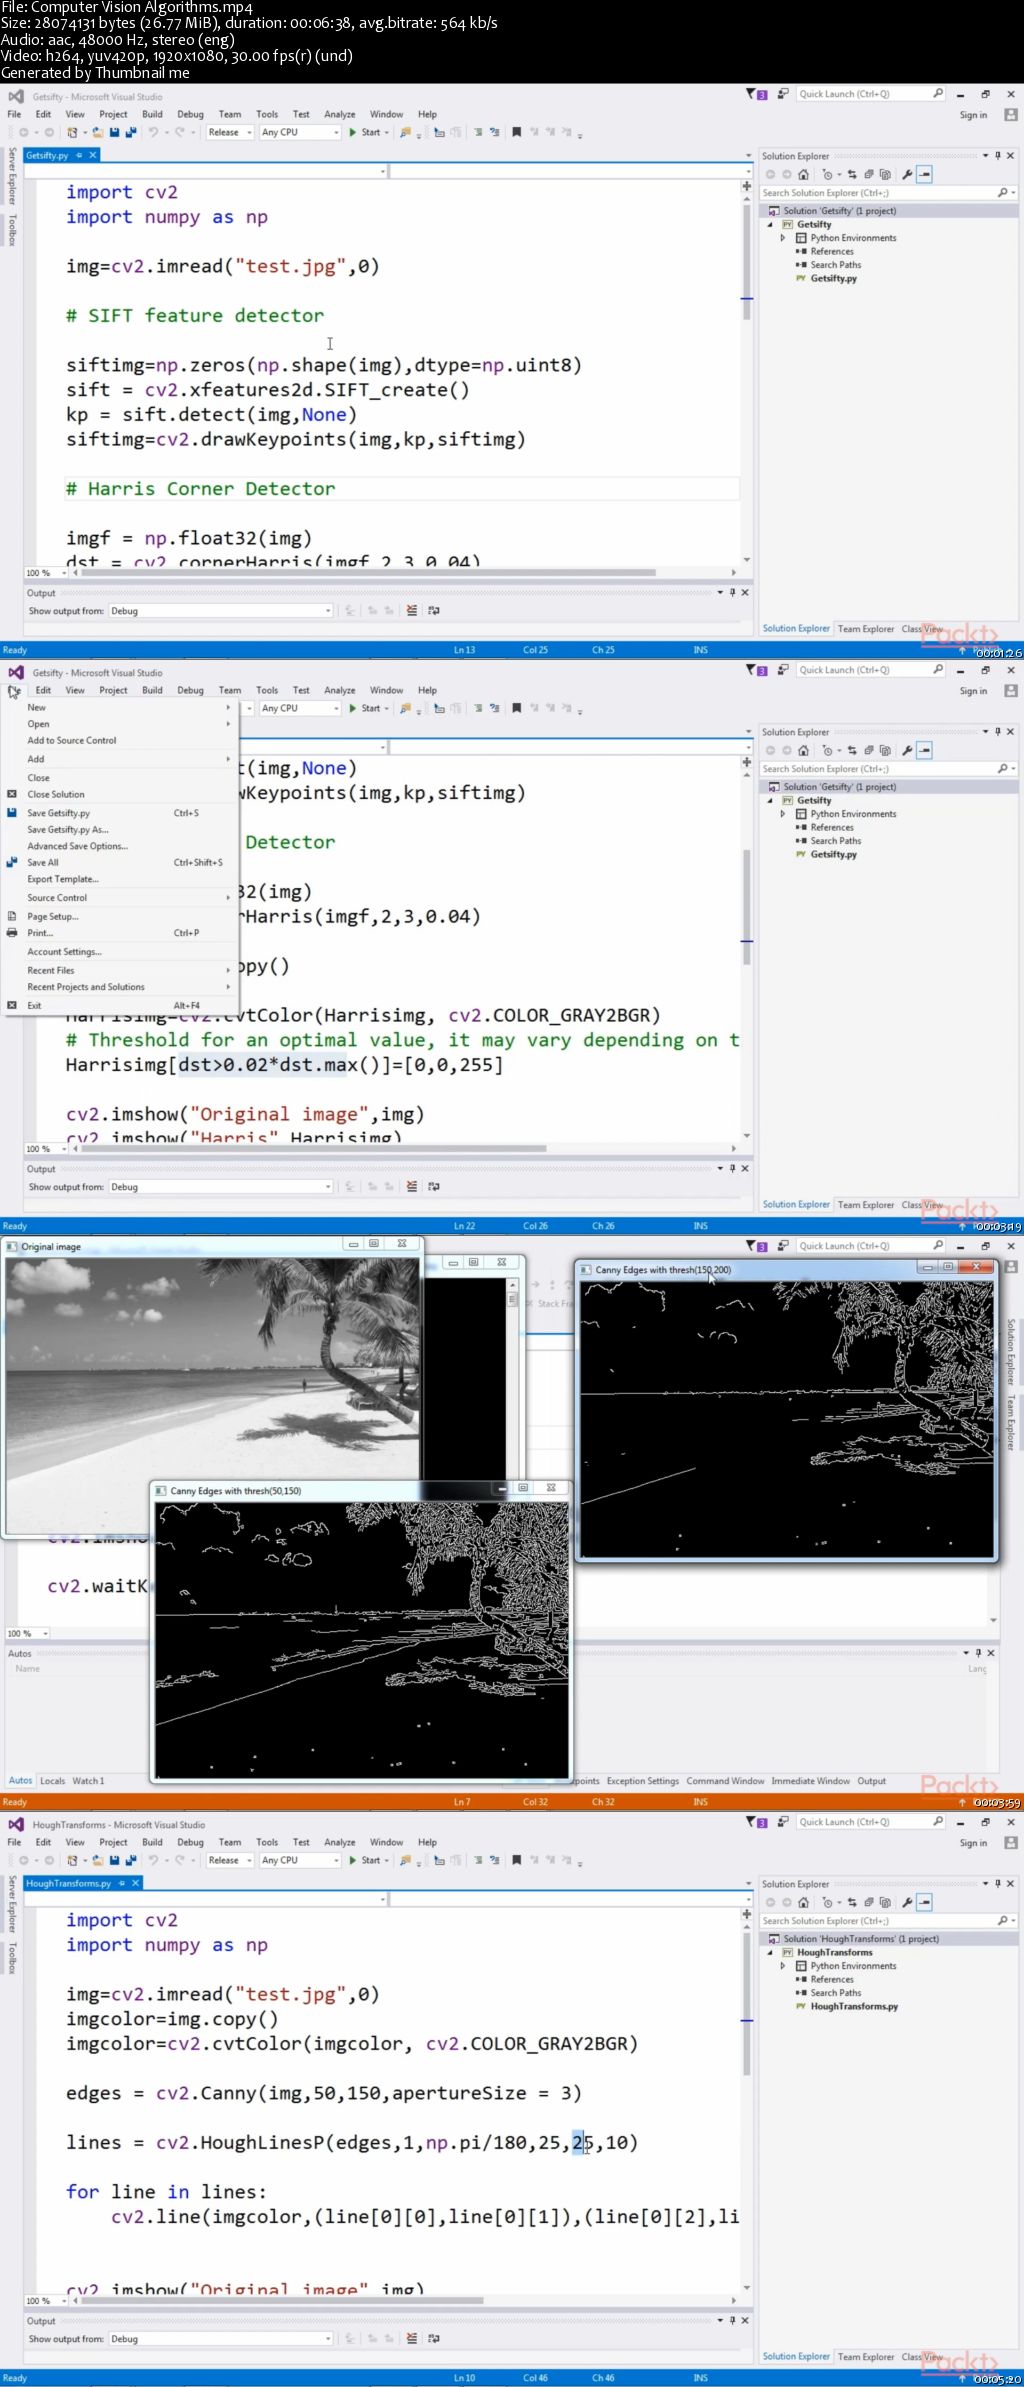Close the HoughTransforms.py editor tab
Image resolution: width=1024 pixels, height=2387 pixels.
pyautogui.click(x=136, y=1883)
